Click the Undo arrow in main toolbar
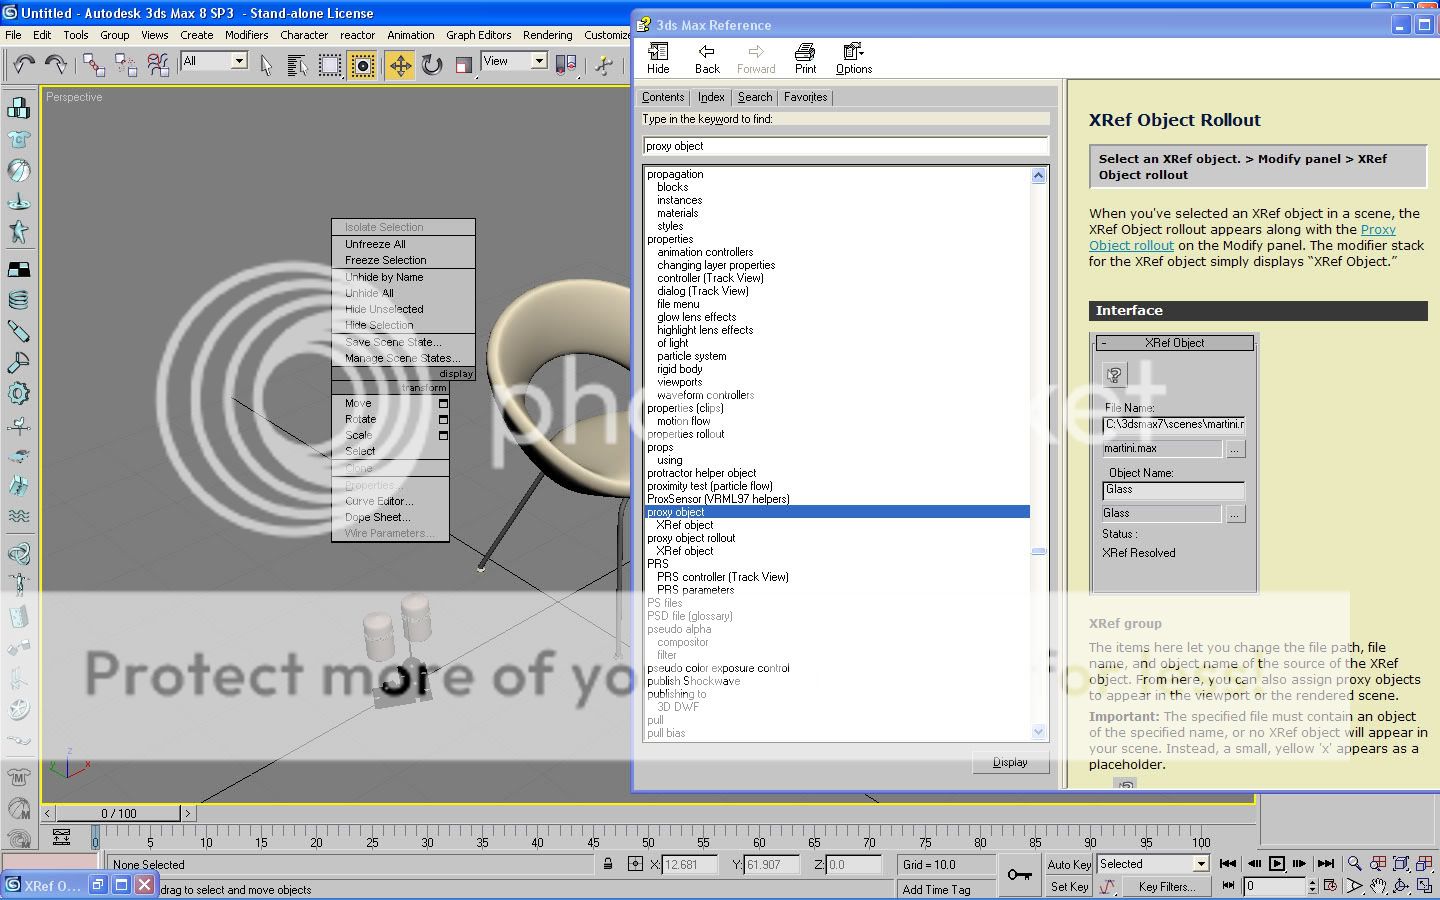 24,65
